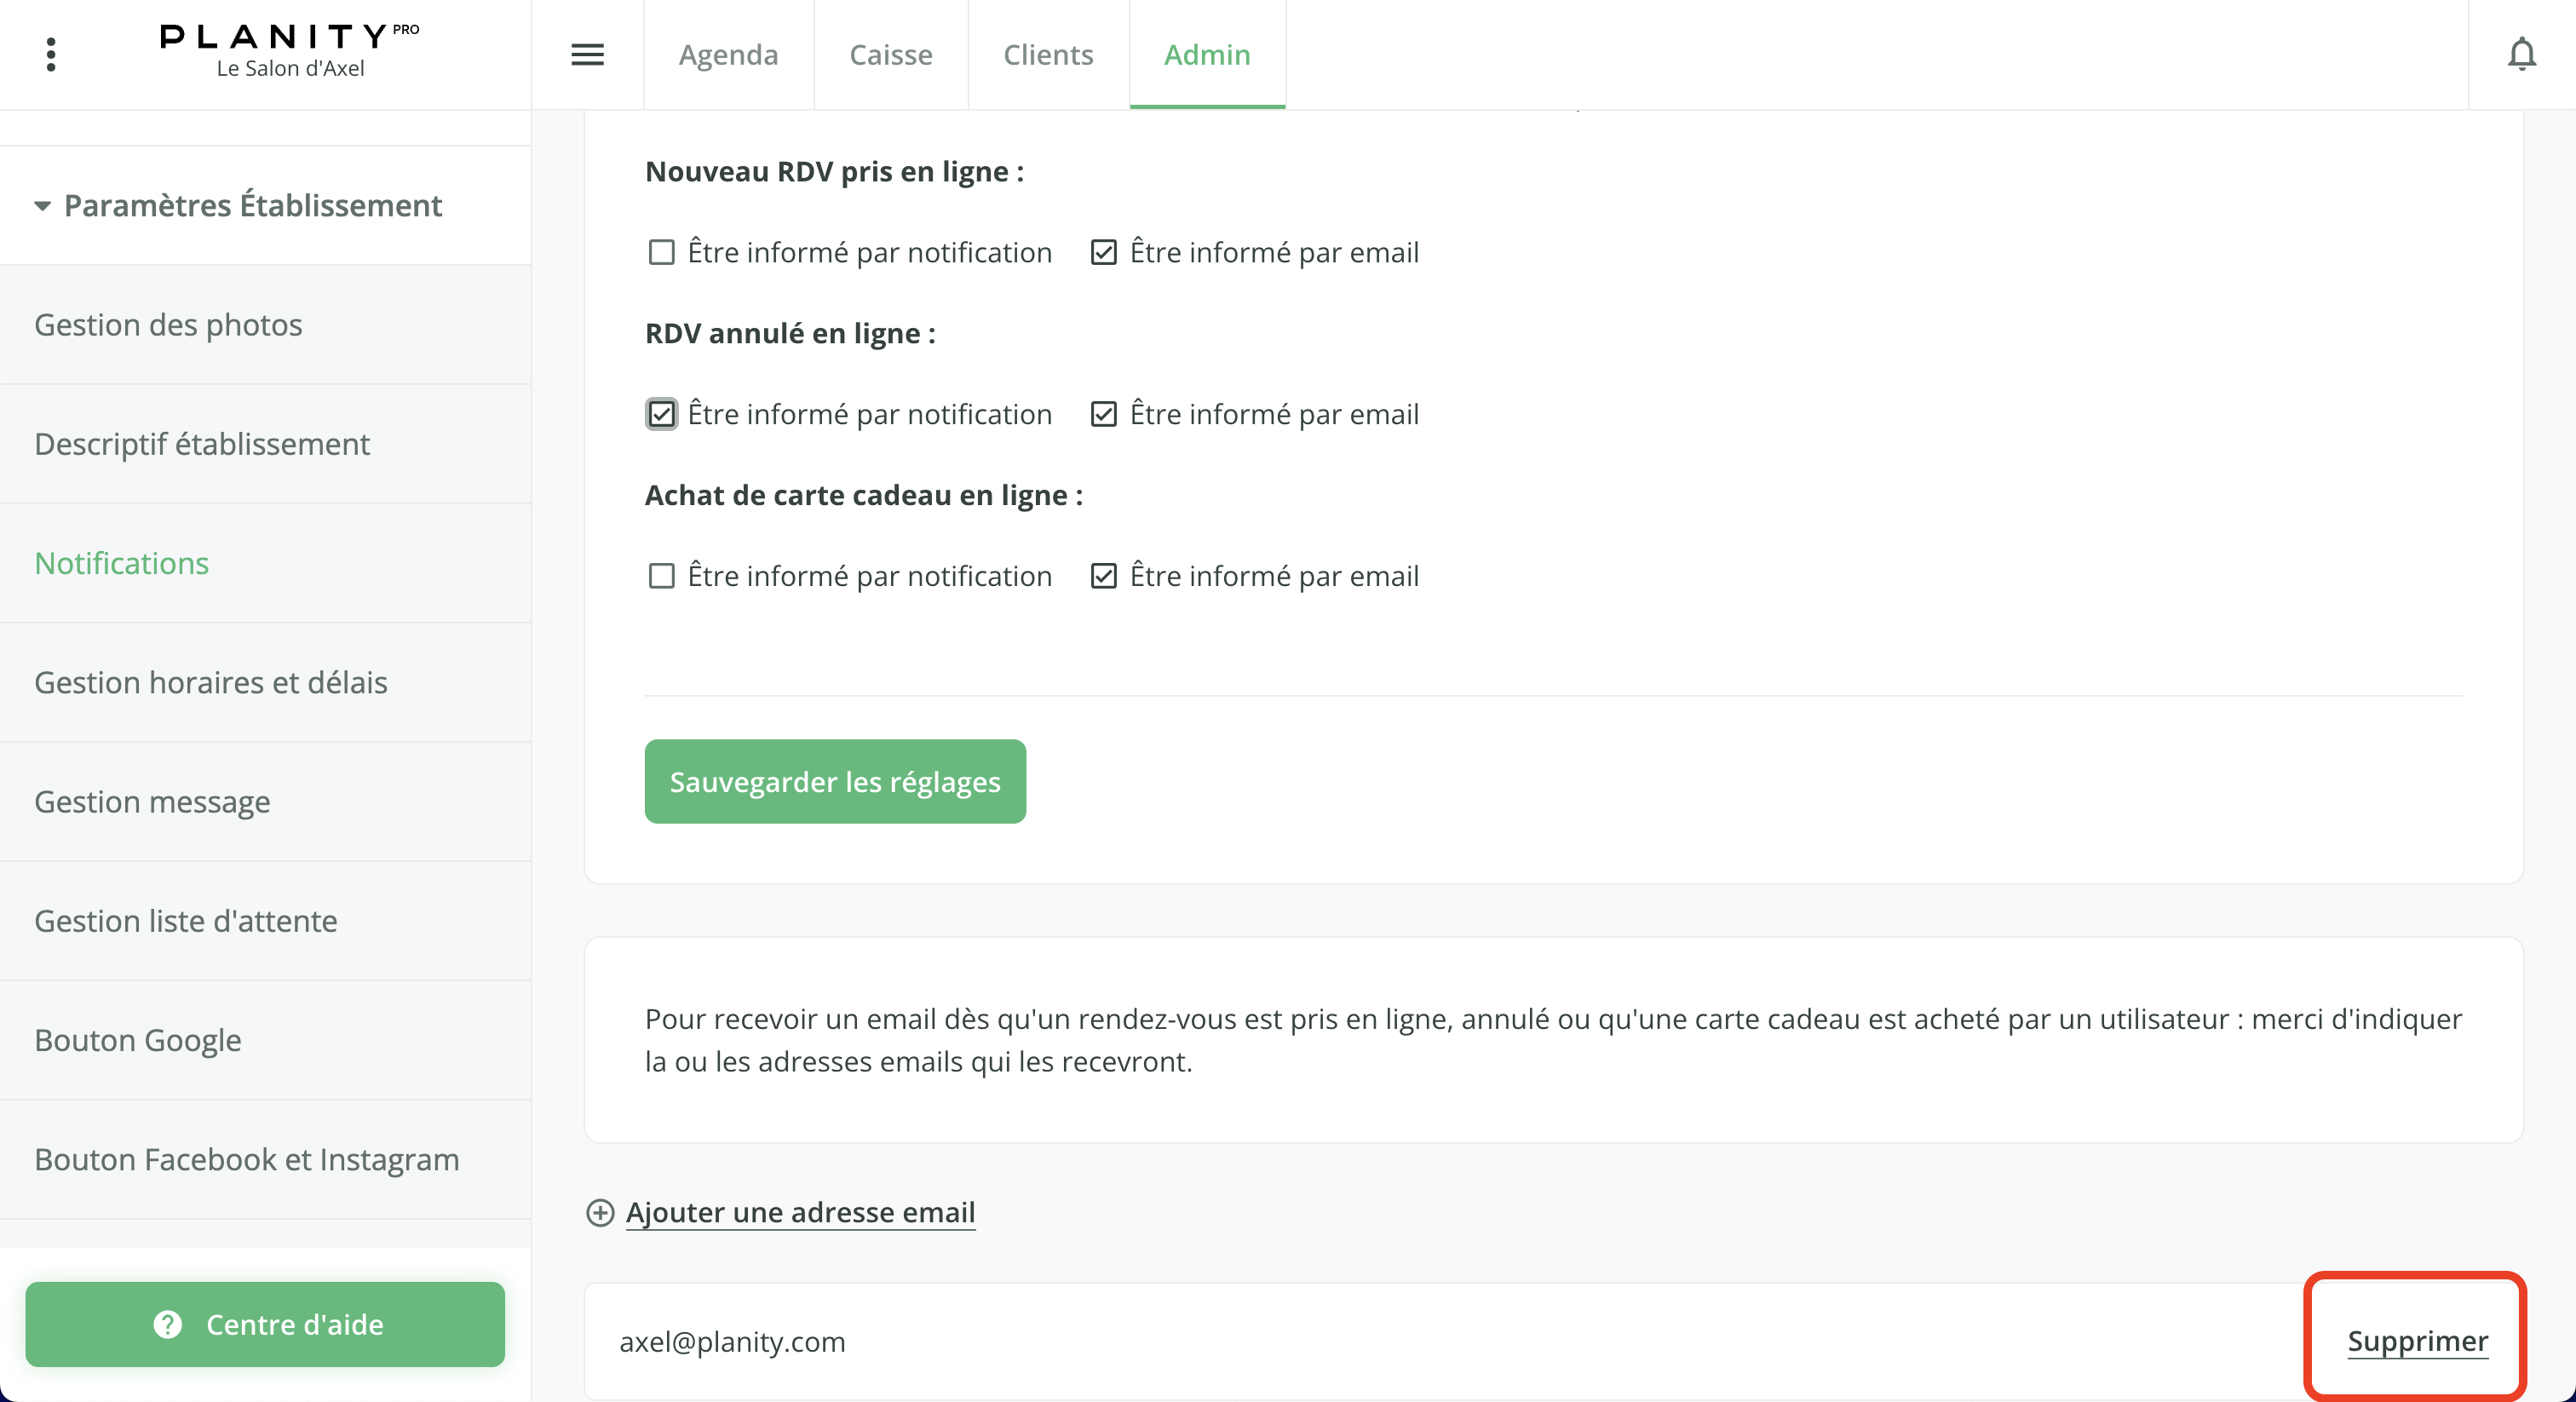This screenshot has width=2576, height=1402.
Task: Open the Caisse tab
Action: [x=890, y=54]
